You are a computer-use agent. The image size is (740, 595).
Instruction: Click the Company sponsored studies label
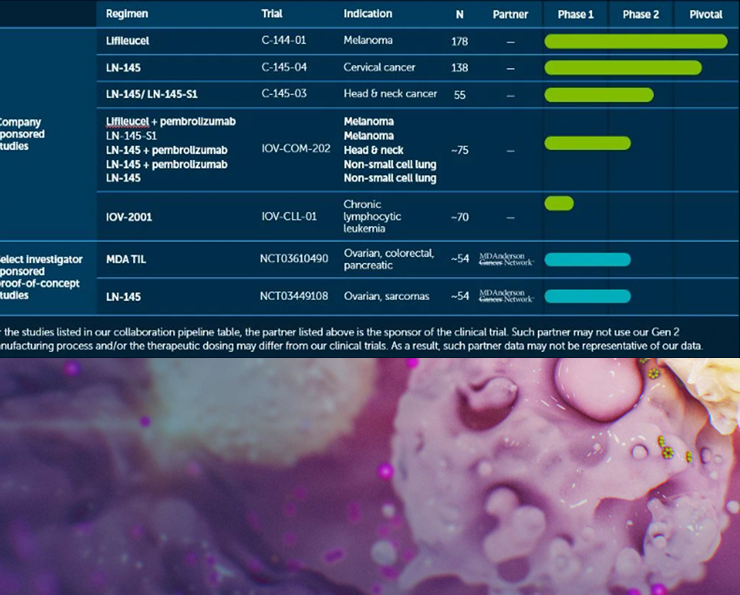tap(22, 134)
